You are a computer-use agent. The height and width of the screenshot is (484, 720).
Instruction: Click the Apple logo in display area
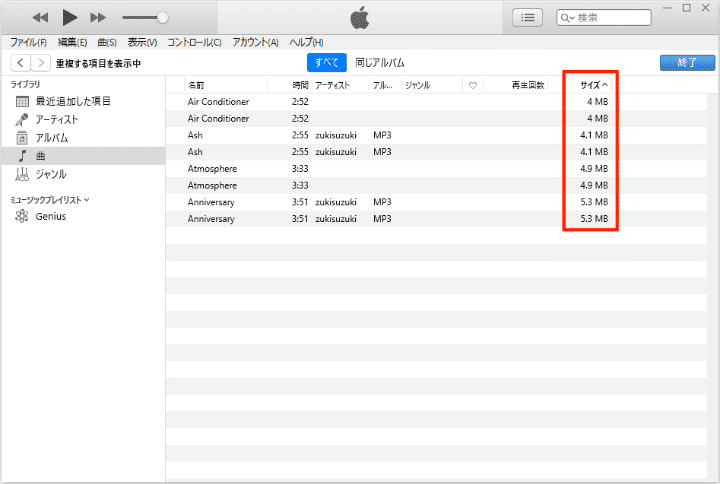(360, 17)
